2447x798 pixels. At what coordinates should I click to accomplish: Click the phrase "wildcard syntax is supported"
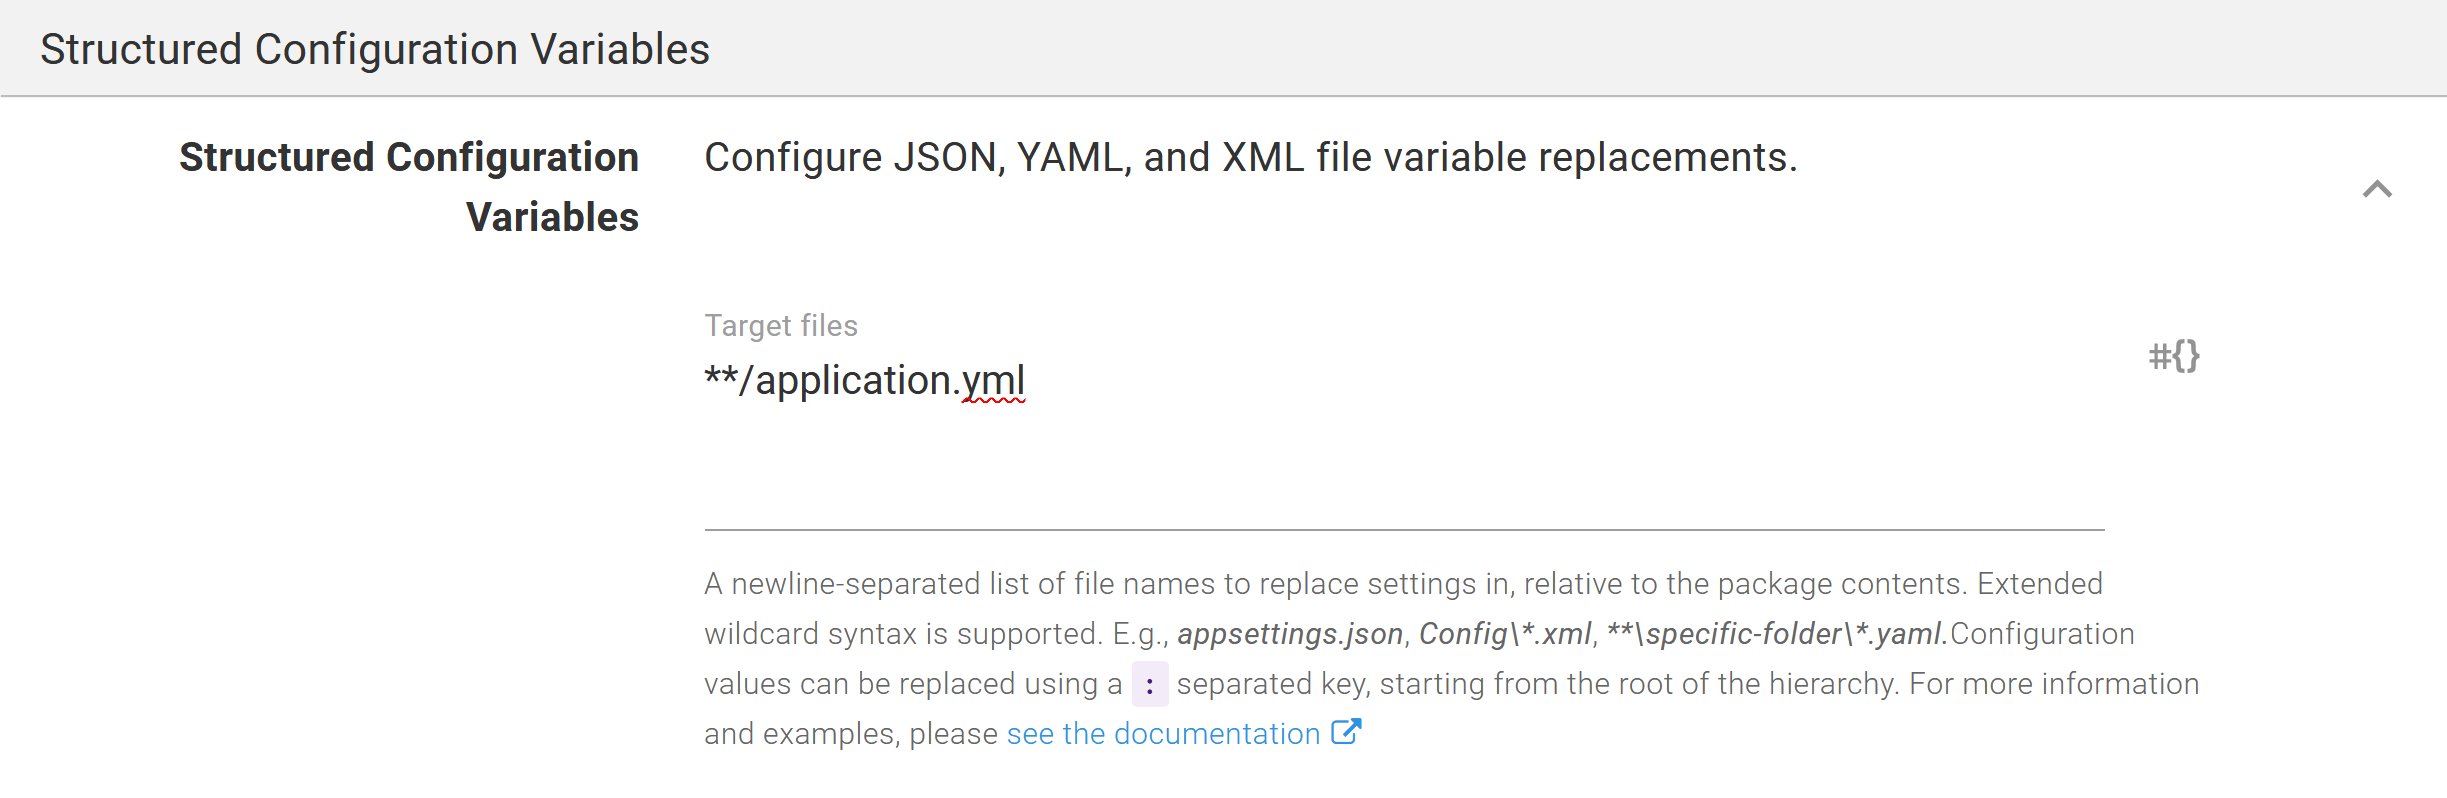902,634
